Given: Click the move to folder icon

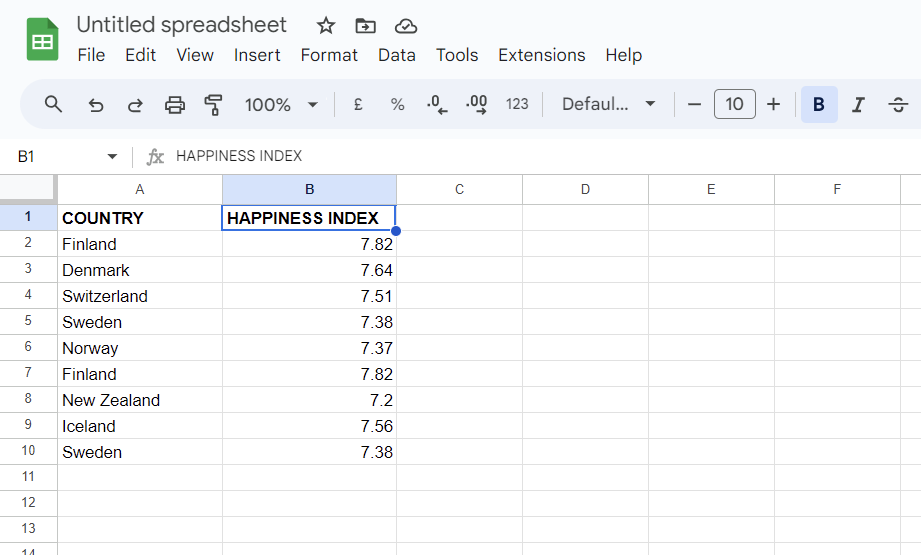Looking at the screenshot, I should [x=365, y=26].
